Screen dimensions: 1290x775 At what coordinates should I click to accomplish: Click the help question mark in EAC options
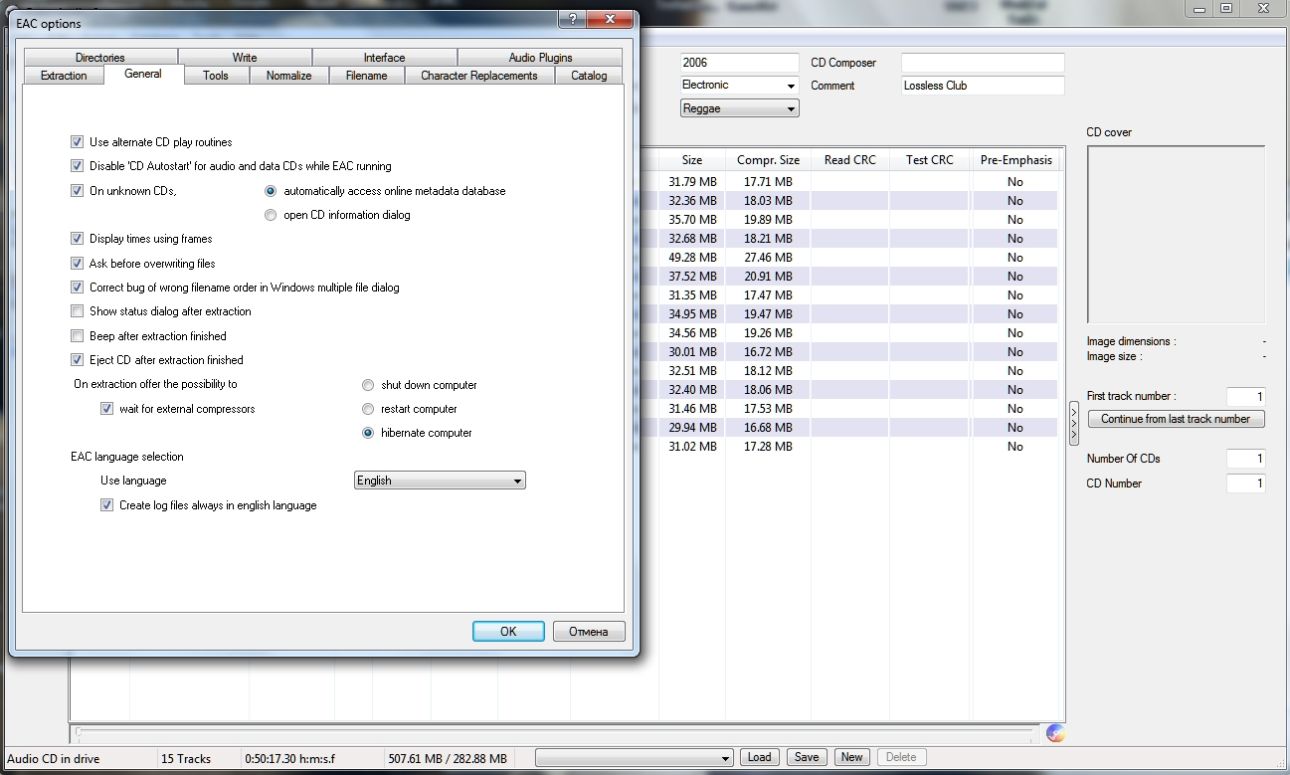571,19
